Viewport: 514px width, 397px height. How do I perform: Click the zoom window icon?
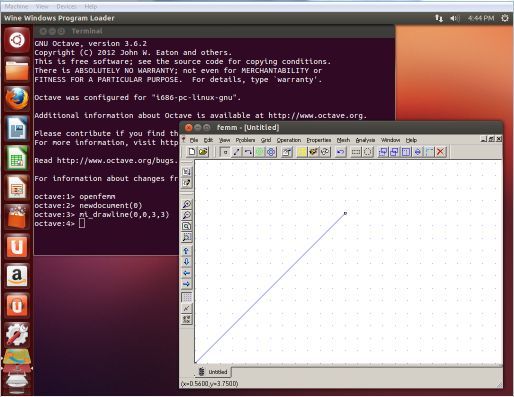tap(187, 237)
